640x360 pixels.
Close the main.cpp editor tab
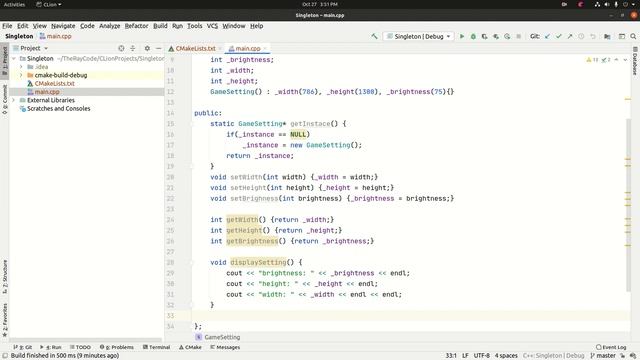(x=265, y=49)
